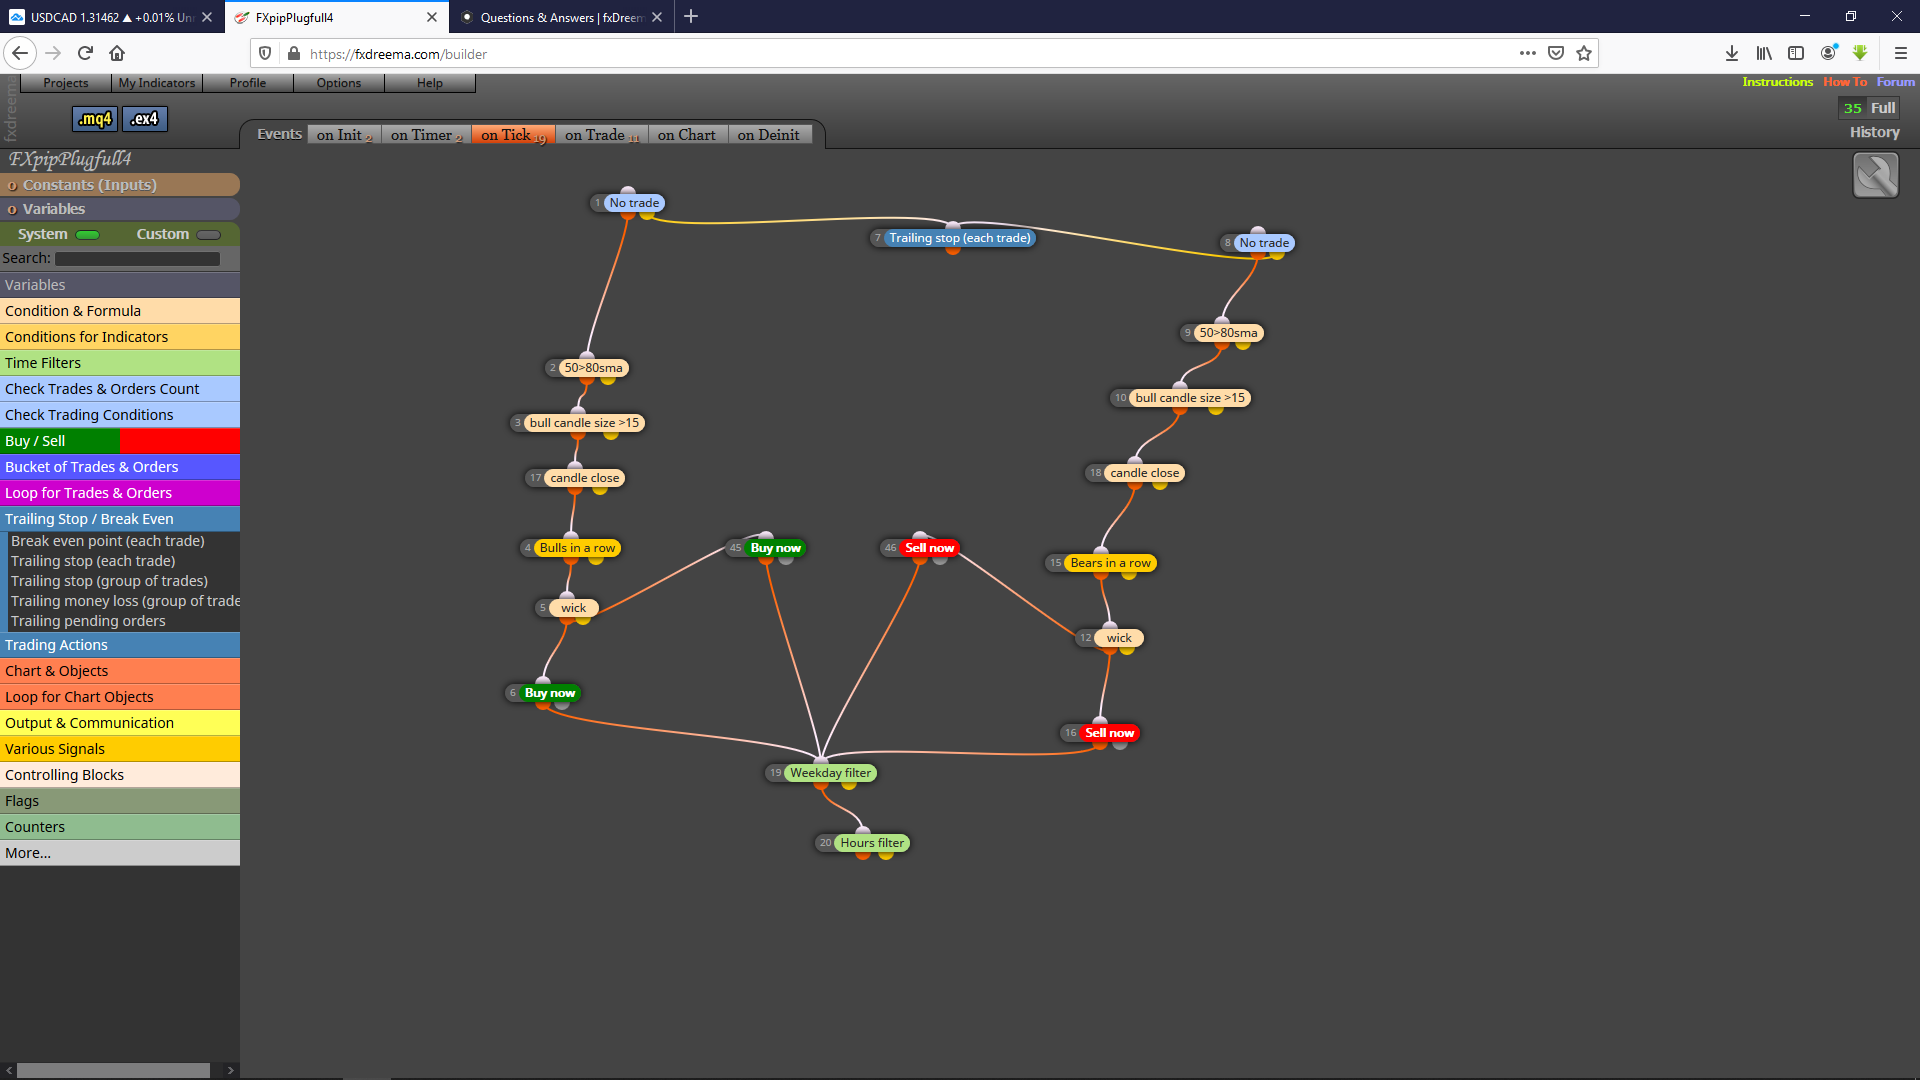The width and height of the screenshot is (1920, 1080).
Task: Open the Projects menu
Action: [65, 83]
